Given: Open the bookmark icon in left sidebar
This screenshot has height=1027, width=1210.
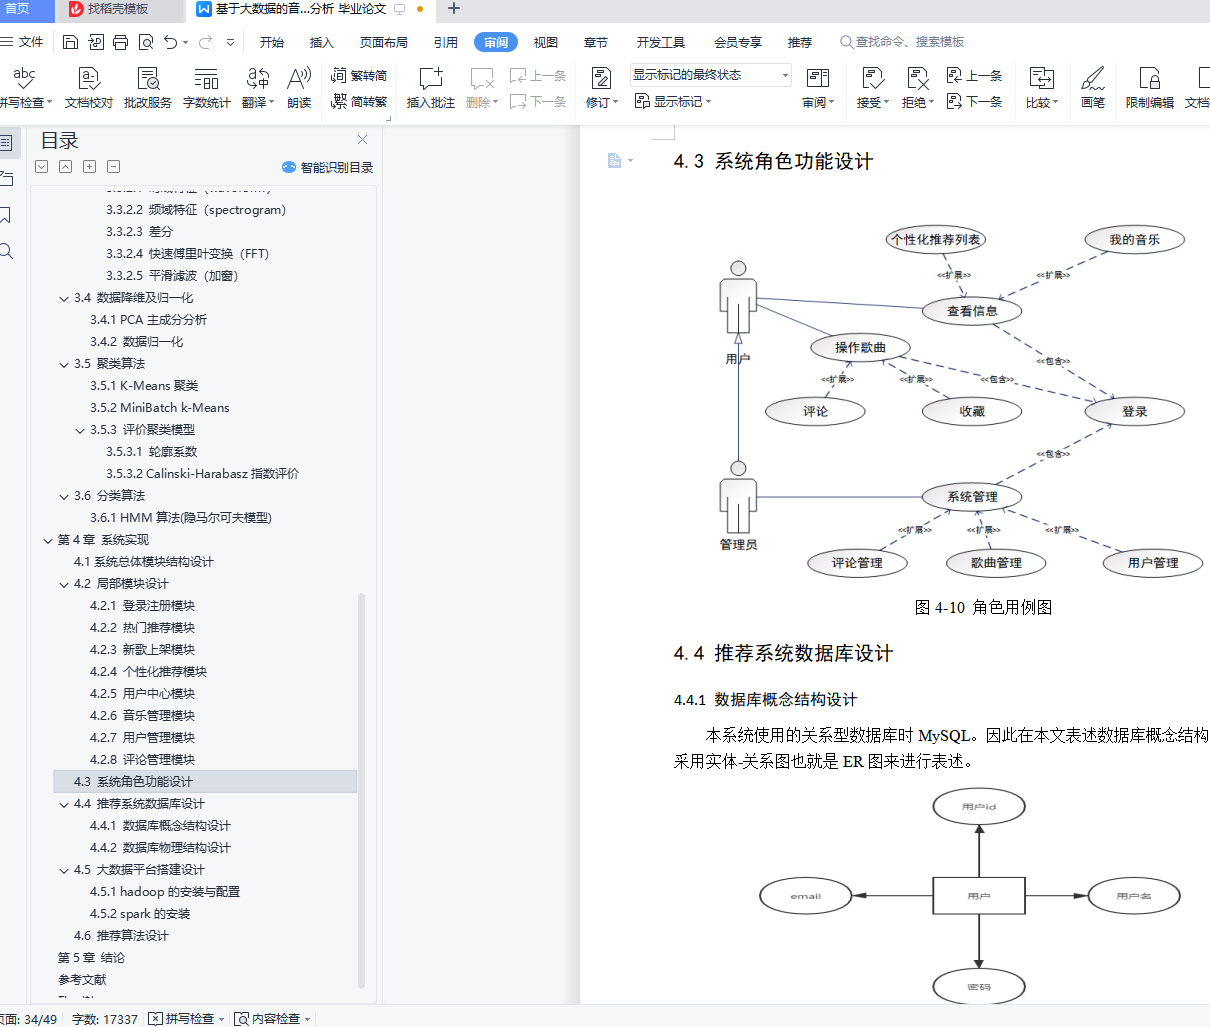Looking at the screenshot, I should point(6,215).
